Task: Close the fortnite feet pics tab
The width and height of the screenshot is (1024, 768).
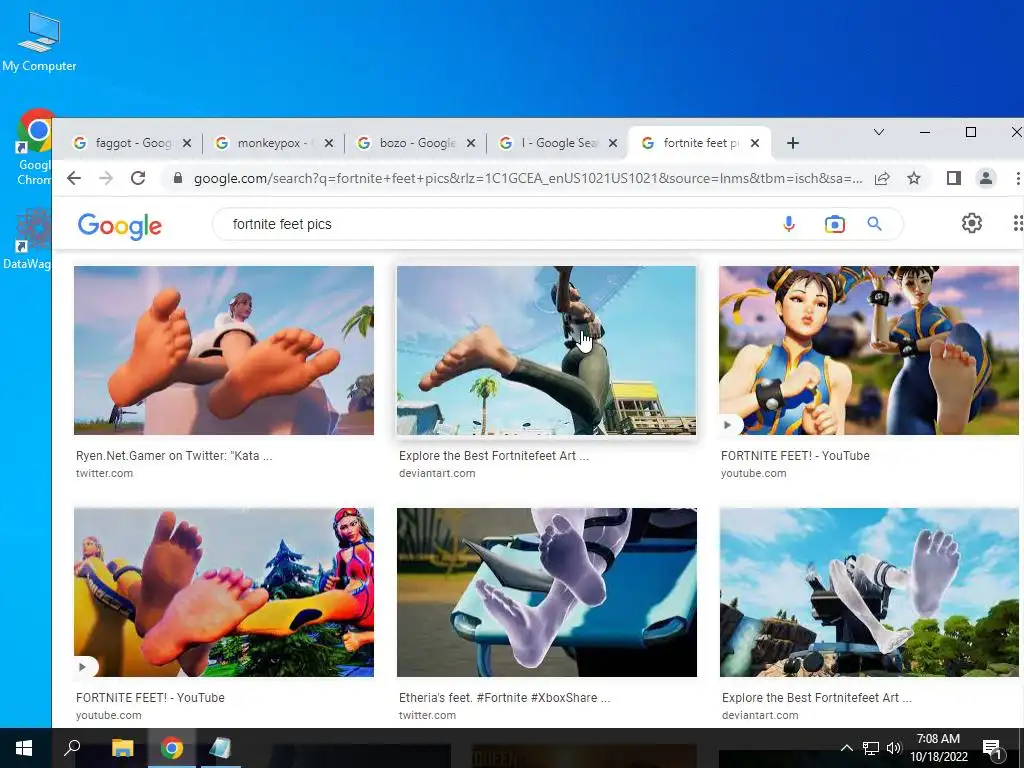Action: pyautogui.click(x=755, y=143)
